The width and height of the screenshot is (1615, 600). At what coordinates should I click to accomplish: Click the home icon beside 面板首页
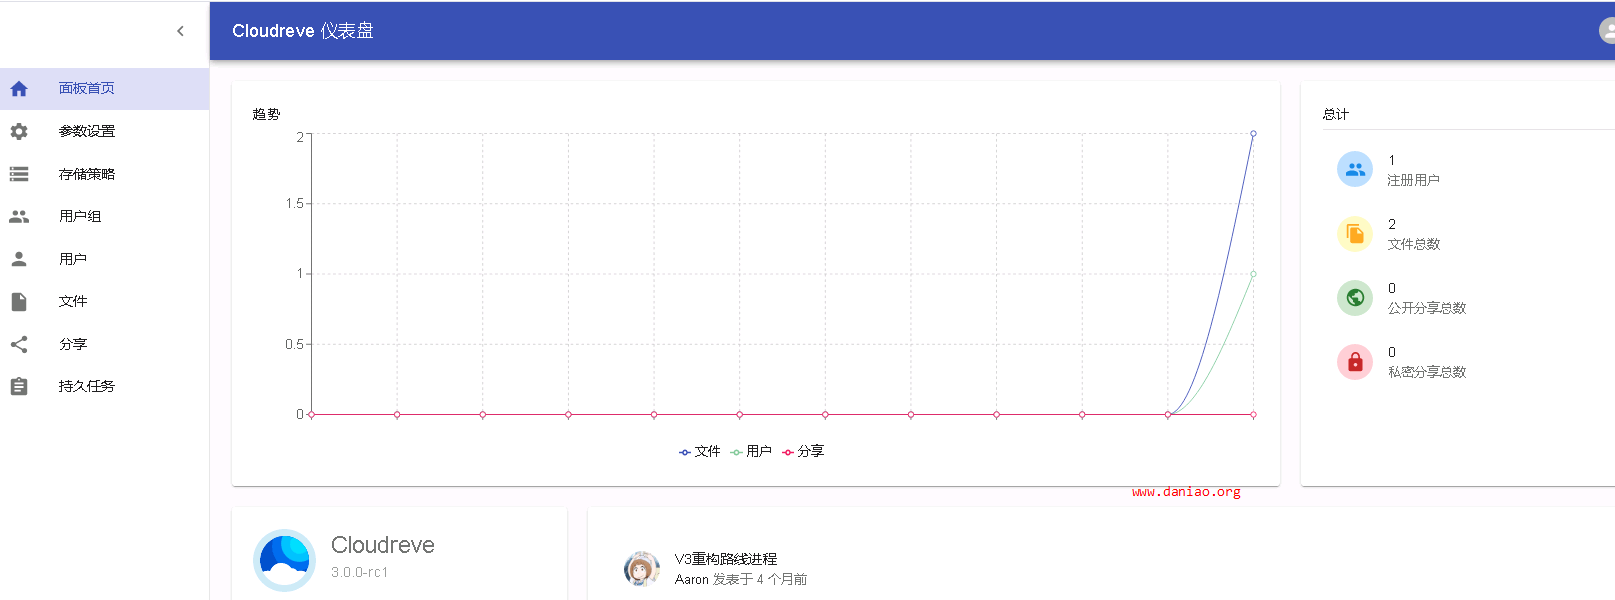(19, 89)
